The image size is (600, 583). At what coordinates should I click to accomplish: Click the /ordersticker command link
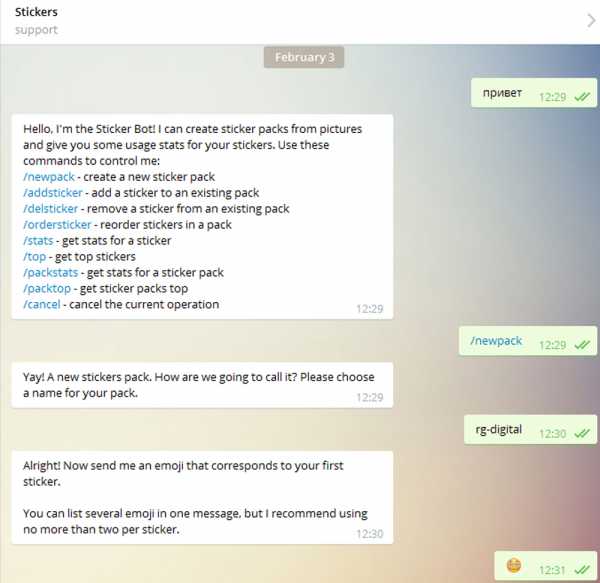[x=57, y=225]
